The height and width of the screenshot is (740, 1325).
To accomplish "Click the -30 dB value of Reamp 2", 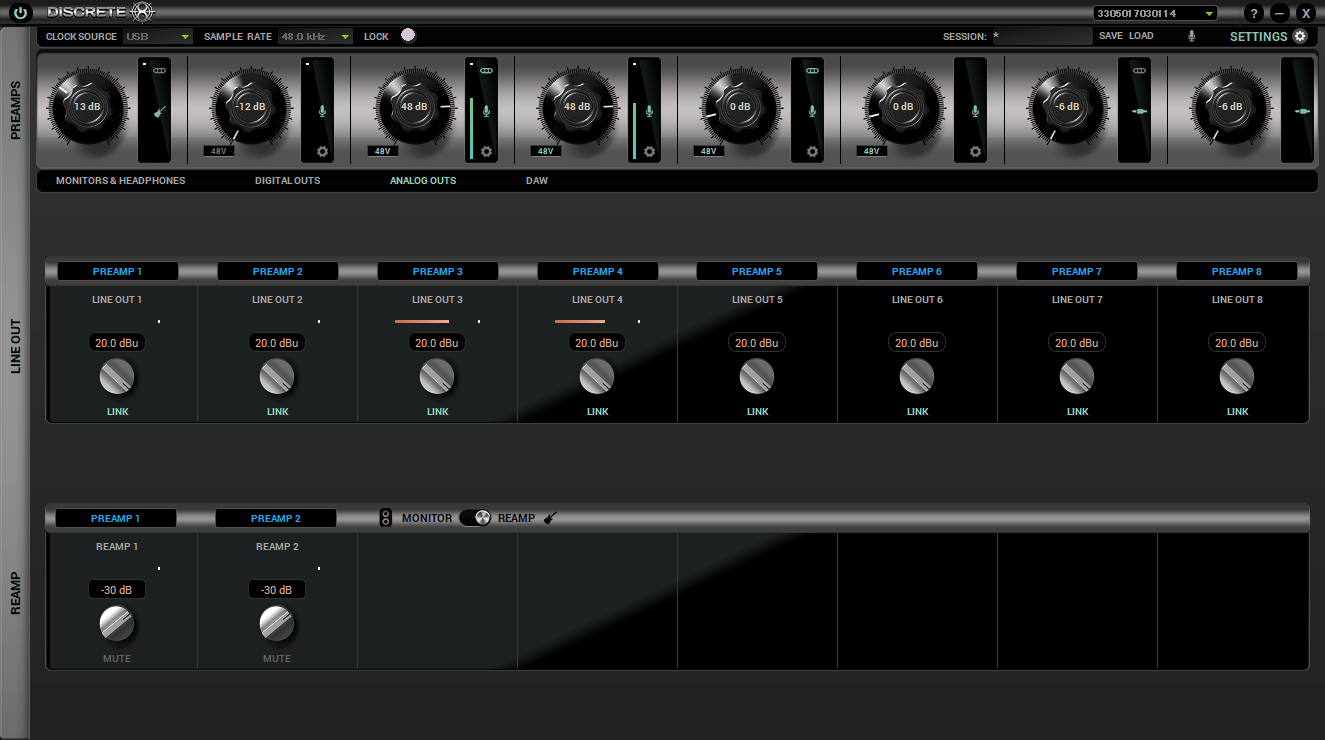I will click(277, 590).
